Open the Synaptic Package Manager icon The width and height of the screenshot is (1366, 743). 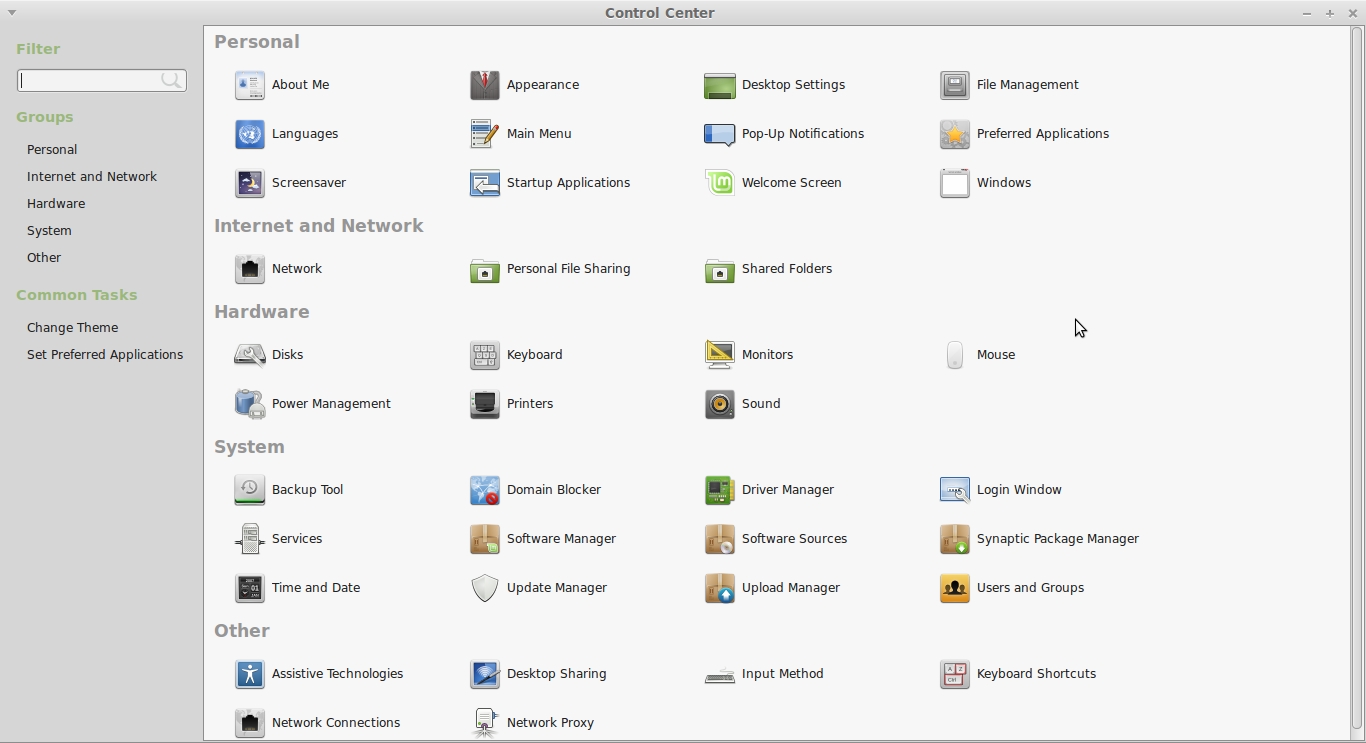(954, 539)
